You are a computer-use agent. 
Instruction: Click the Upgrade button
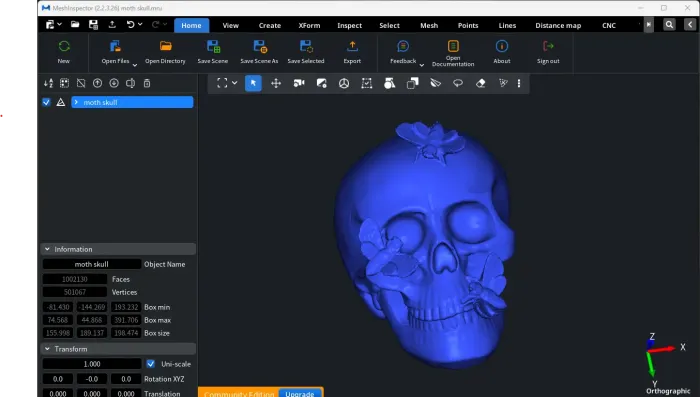click(300, 393)
